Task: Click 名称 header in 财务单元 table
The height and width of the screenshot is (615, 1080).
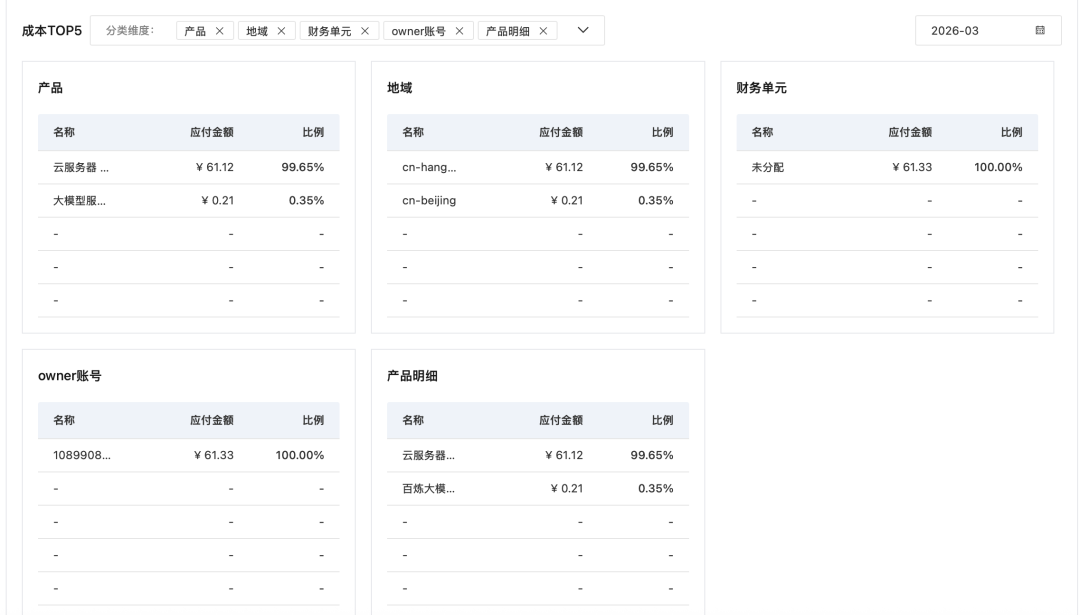Action: [762, 132]
